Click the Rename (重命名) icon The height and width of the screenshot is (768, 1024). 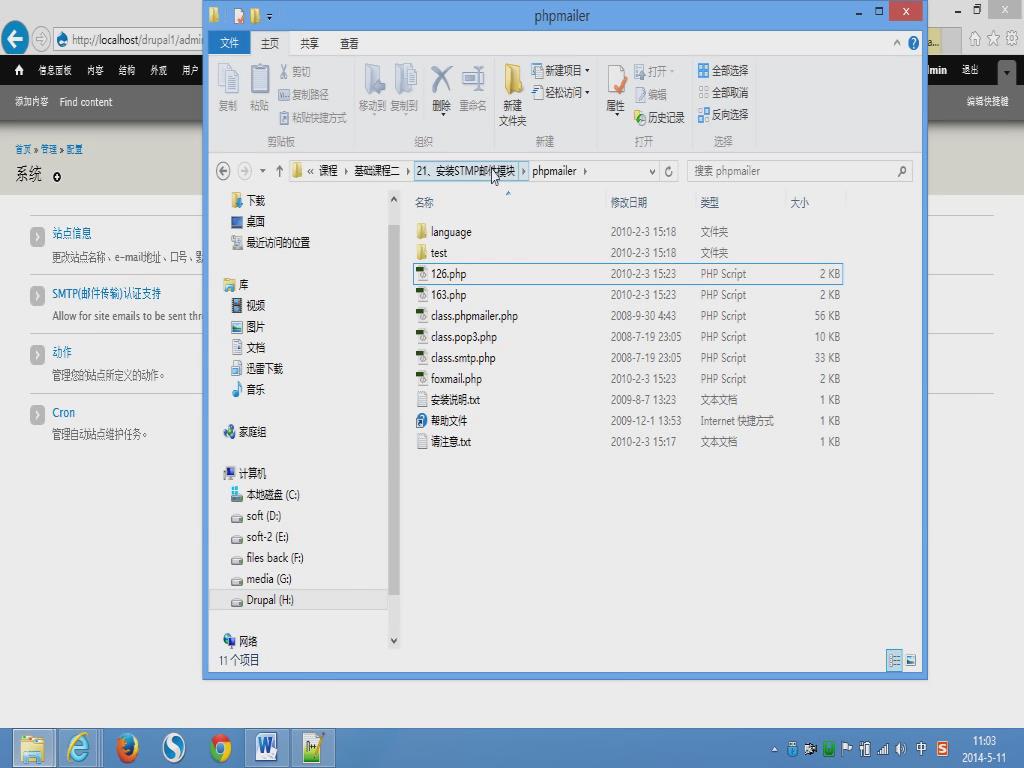click(473, 87)
